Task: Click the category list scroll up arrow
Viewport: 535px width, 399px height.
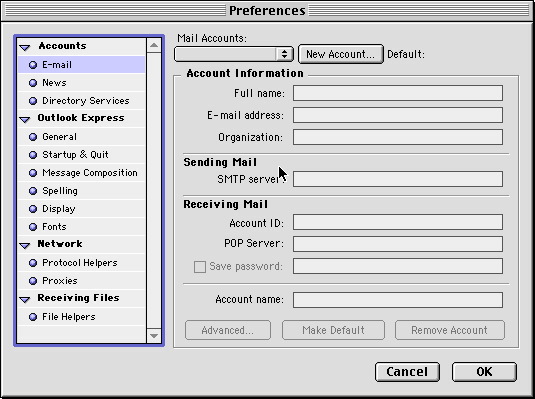Action: [x=154, y=45]
